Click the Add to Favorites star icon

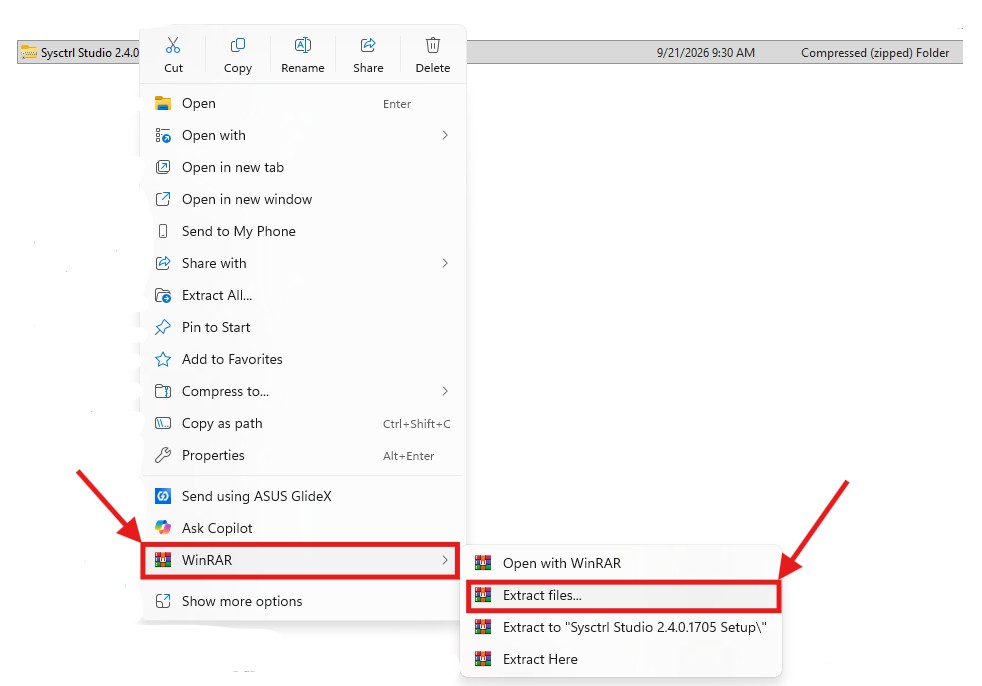pyautogui.click(x=163, y=359)
